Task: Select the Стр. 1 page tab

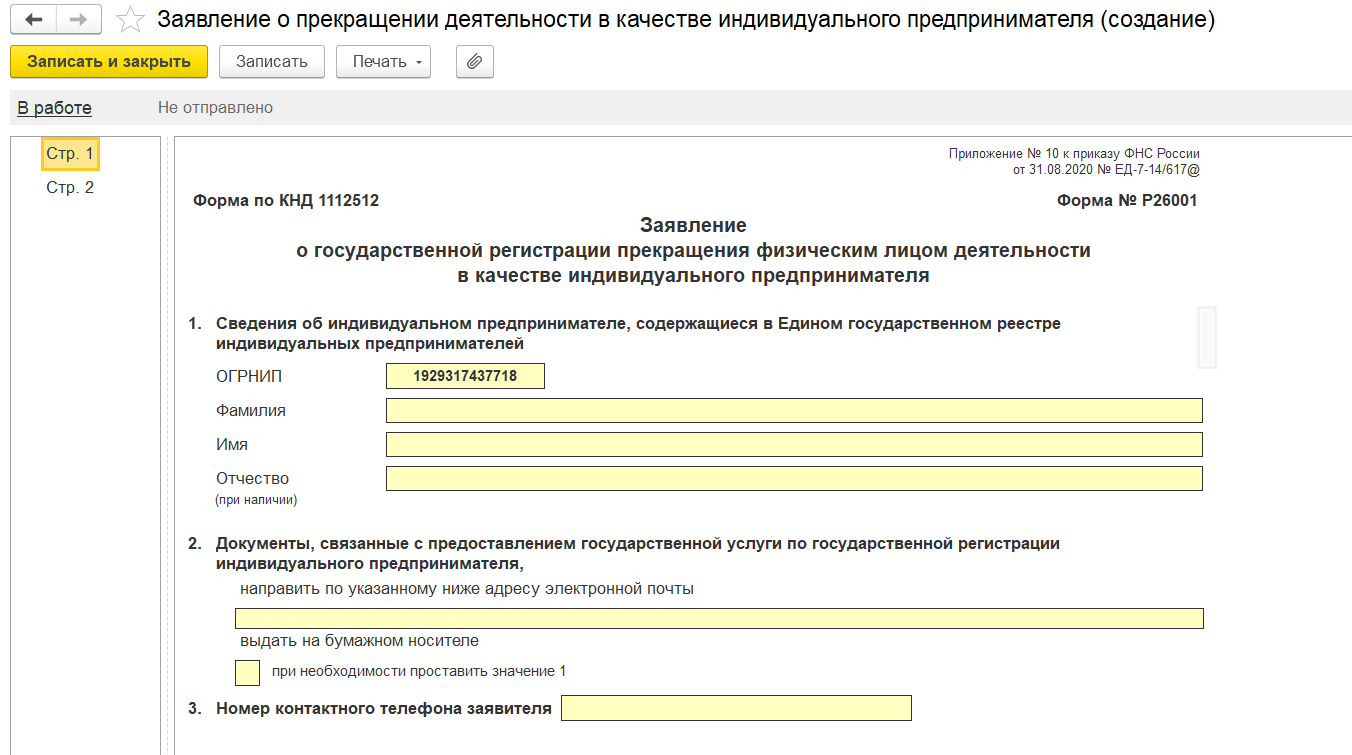Action: (x=70, y=154)
